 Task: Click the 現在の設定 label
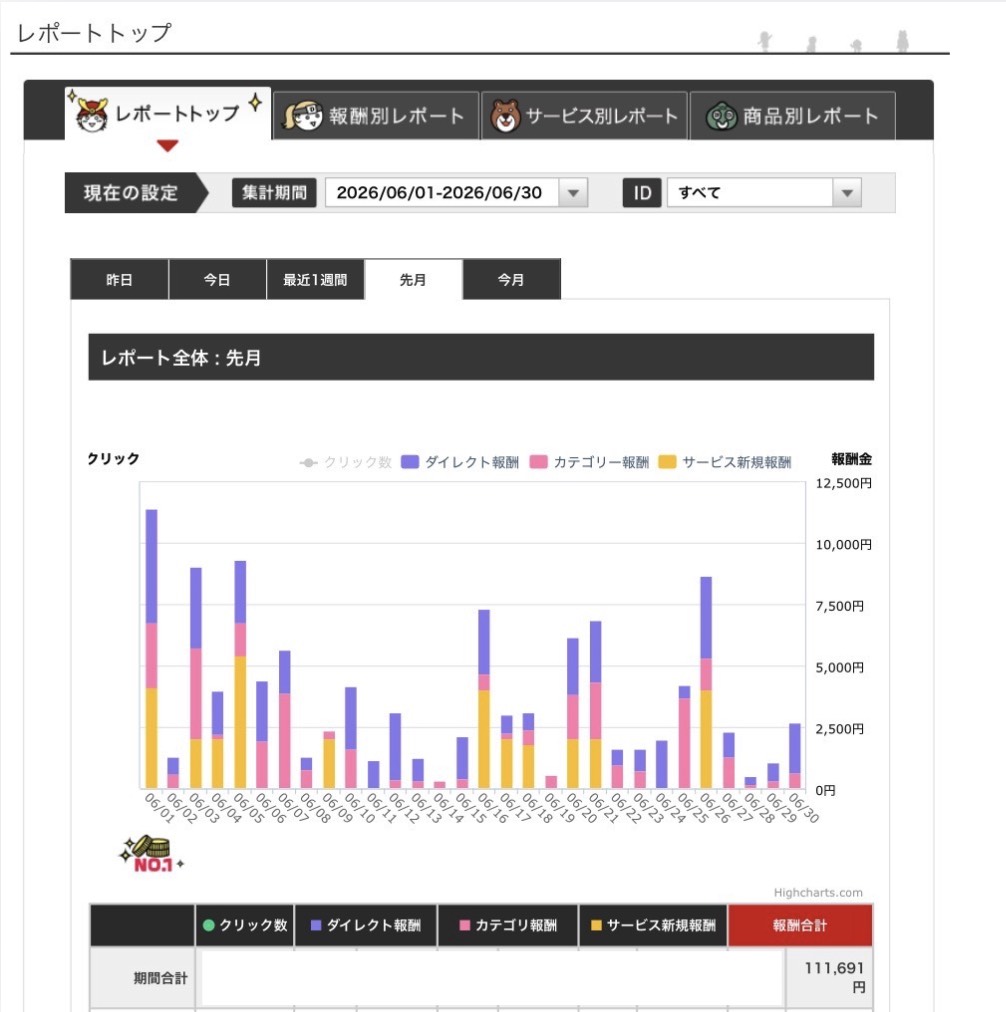pos(130,193)
